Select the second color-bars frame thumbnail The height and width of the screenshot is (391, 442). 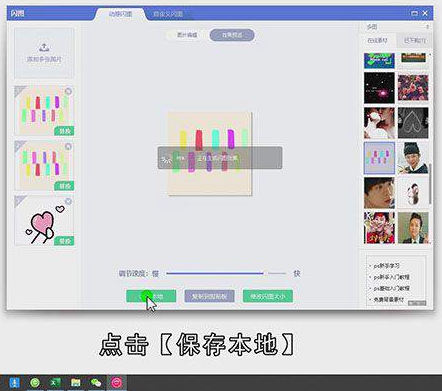44,165
